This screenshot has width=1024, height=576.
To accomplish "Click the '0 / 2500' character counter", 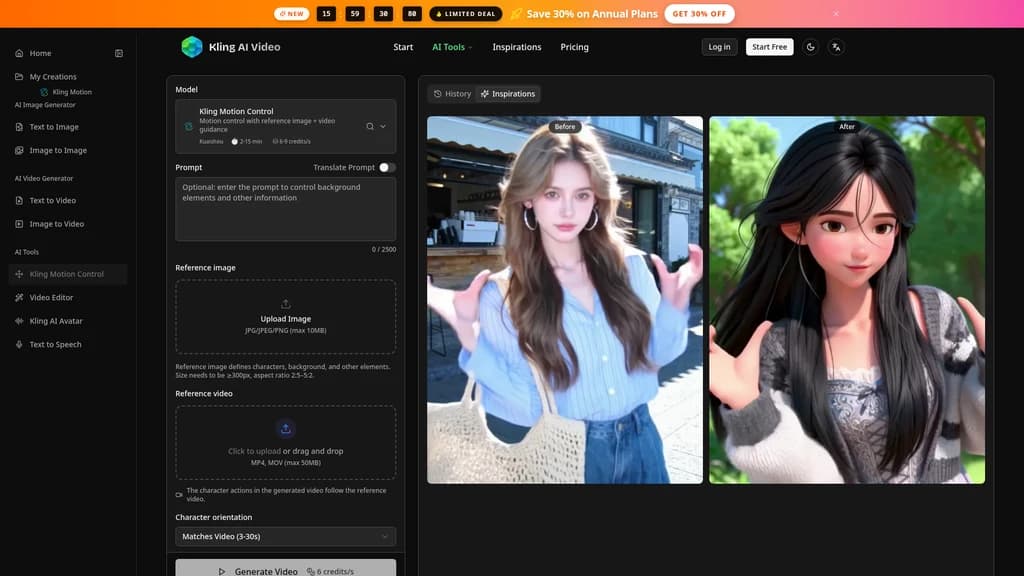I will click(384, 249).
